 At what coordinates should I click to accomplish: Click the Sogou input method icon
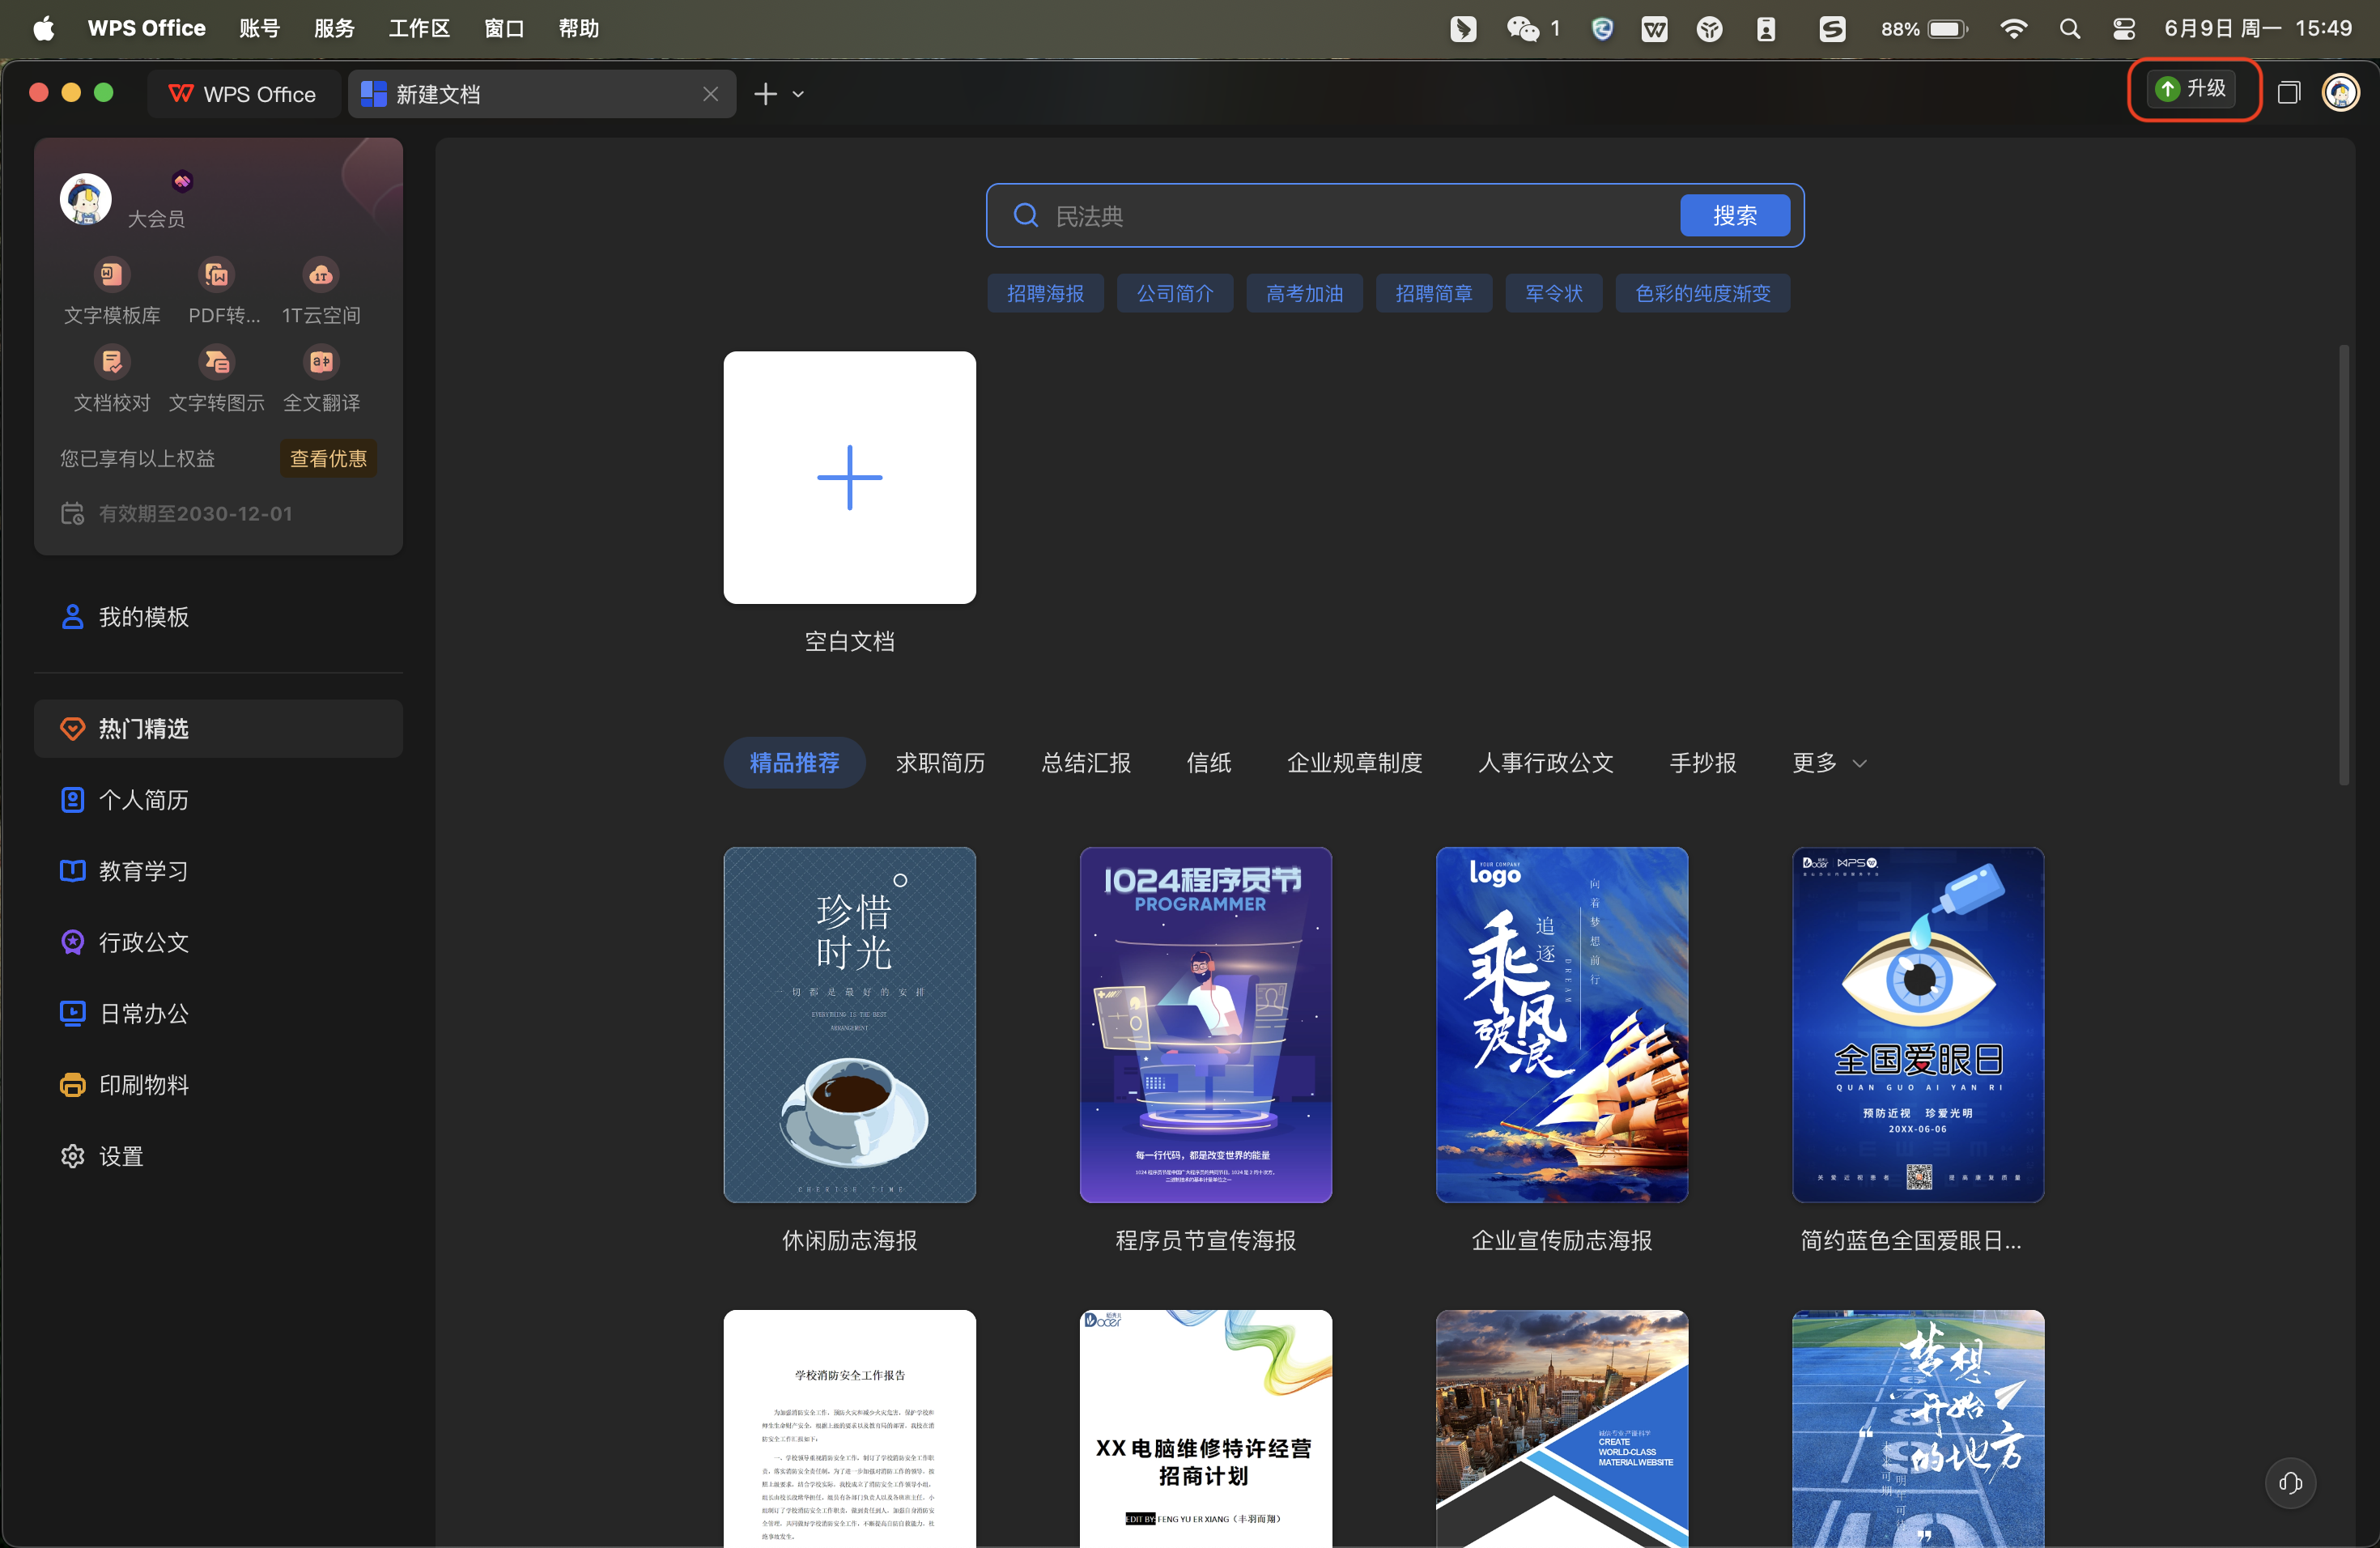1832,28
